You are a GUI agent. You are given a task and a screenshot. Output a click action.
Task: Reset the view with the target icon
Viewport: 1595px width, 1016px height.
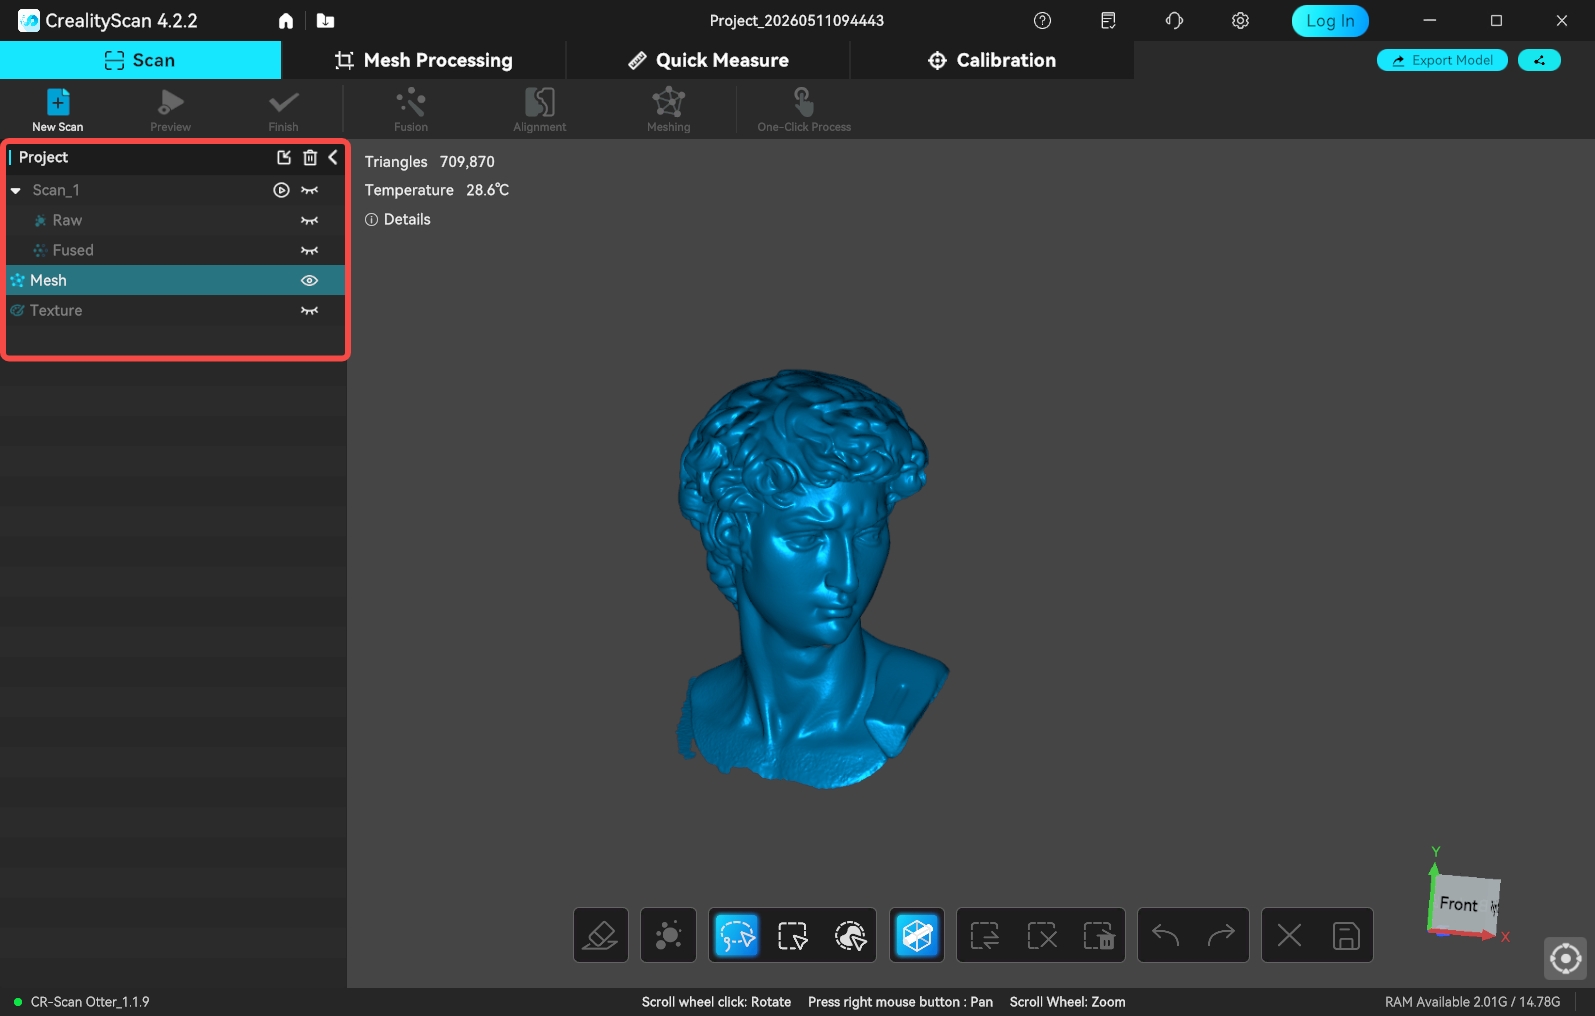tap(1565, 958)
